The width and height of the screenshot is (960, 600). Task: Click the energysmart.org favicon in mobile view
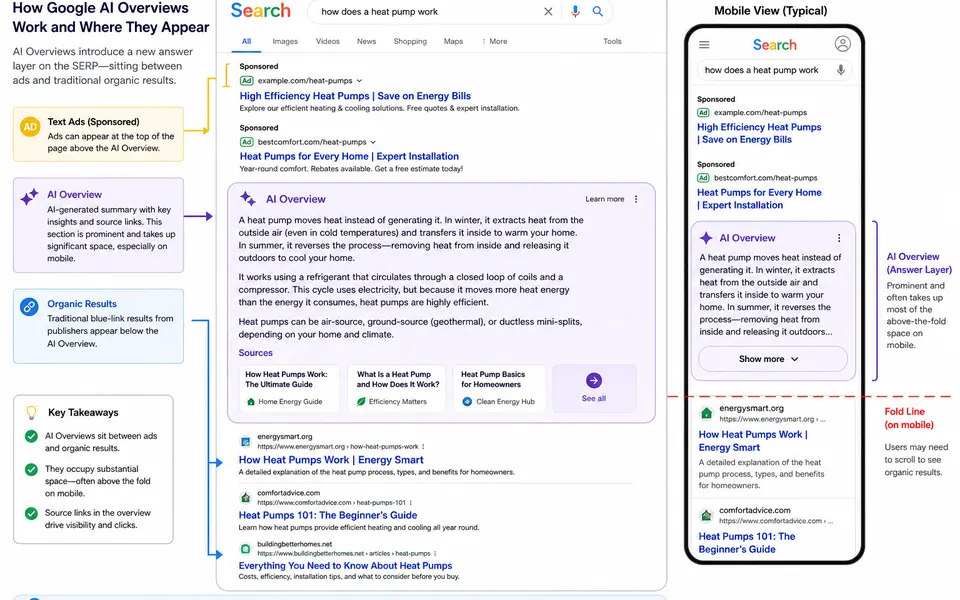click(x=707, y=413)
